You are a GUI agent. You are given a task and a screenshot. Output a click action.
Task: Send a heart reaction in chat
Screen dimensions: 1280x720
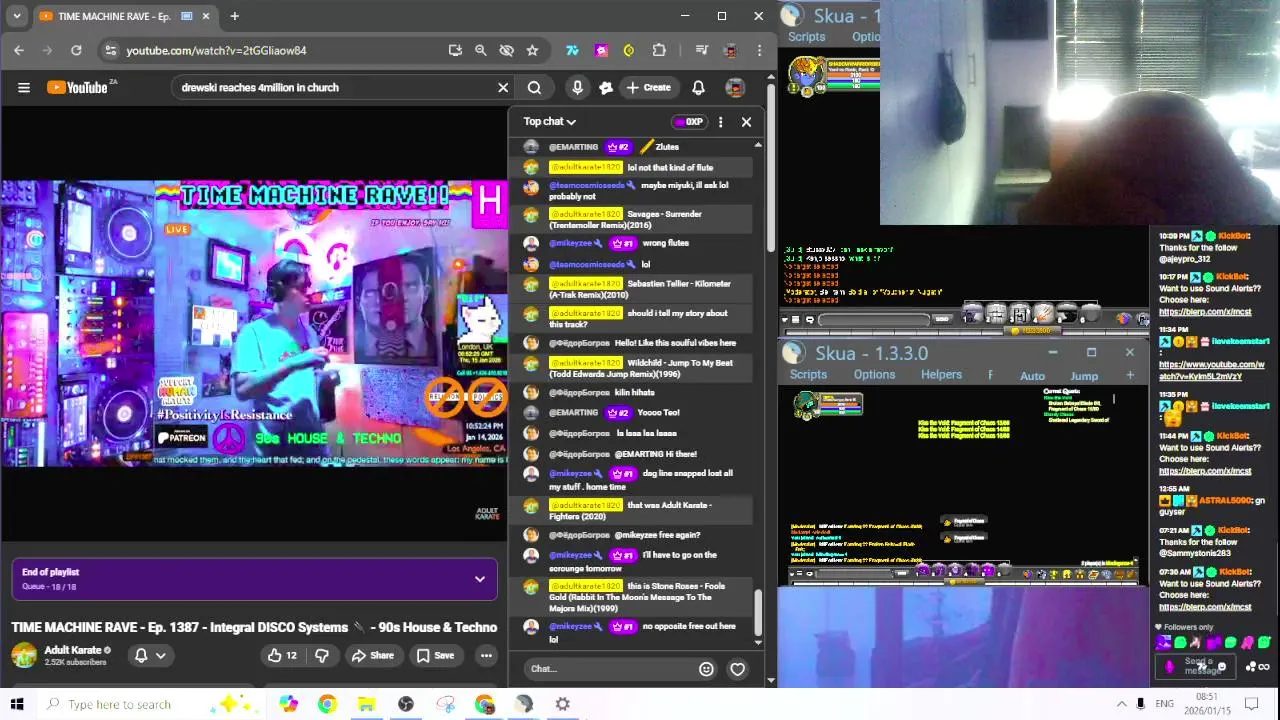(737, 669)
